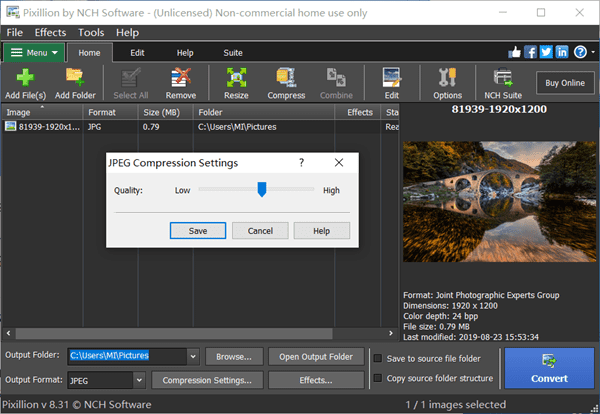Click the Effects column header
Screen dimensions: 600x414
pos(357,112)
